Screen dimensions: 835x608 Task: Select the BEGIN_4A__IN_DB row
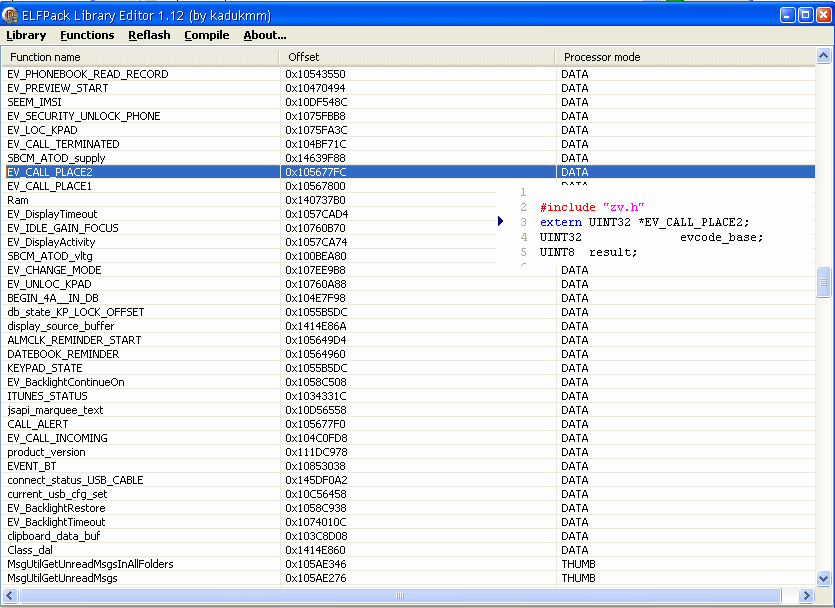(x=408, y=298)
